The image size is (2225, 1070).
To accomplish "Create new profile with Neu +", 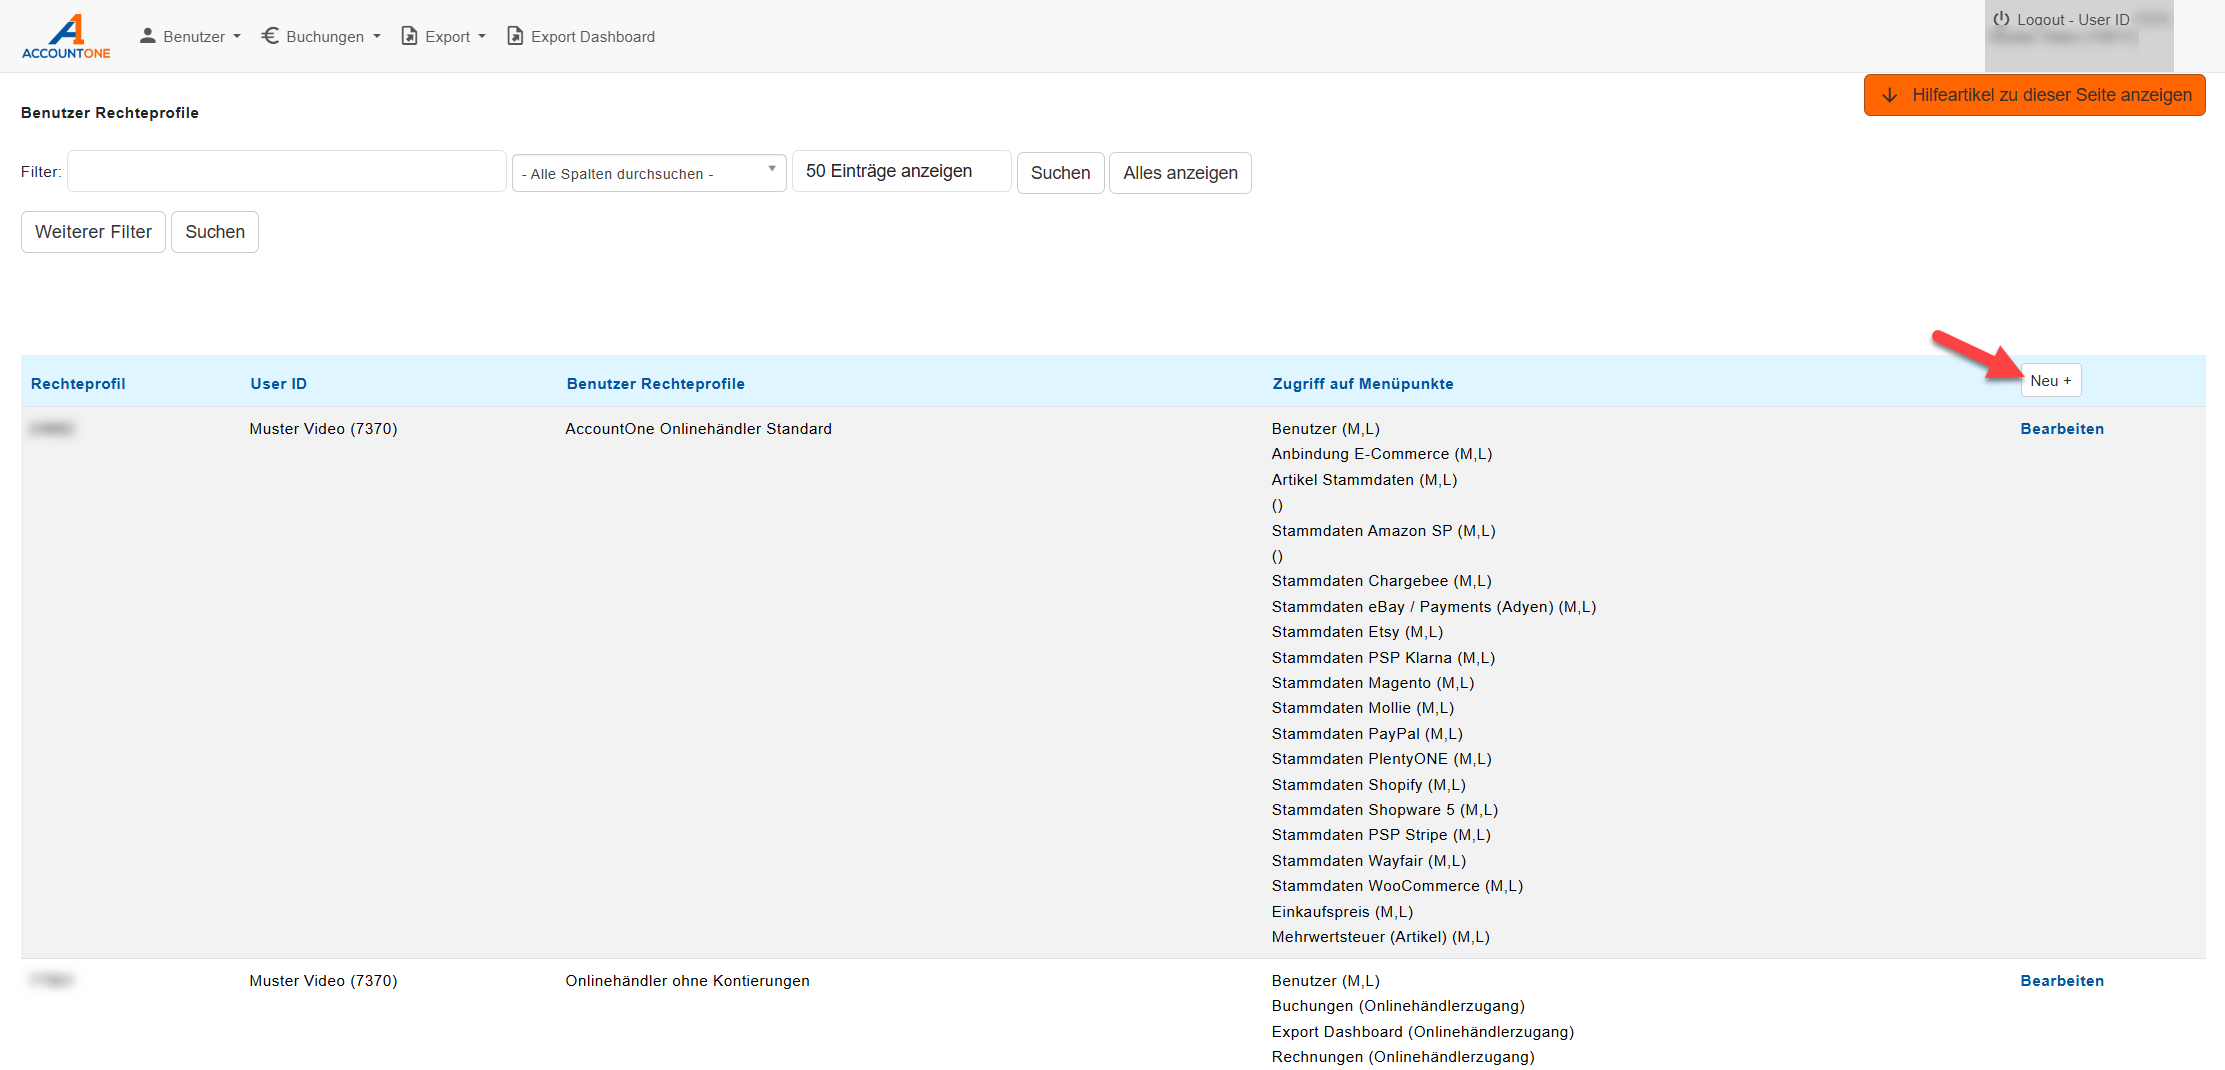I will 2051,380.
